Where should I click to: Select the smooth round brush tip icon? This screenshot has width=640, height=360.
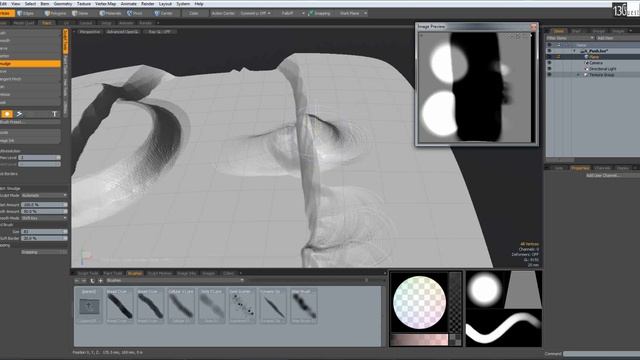click(x=7, y=114)
